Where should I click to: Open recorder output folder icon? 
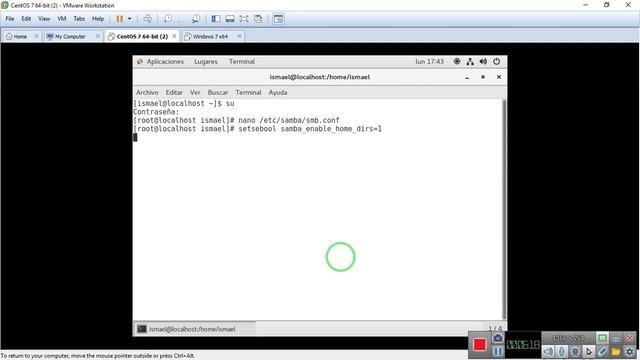[x=616, y=351]
